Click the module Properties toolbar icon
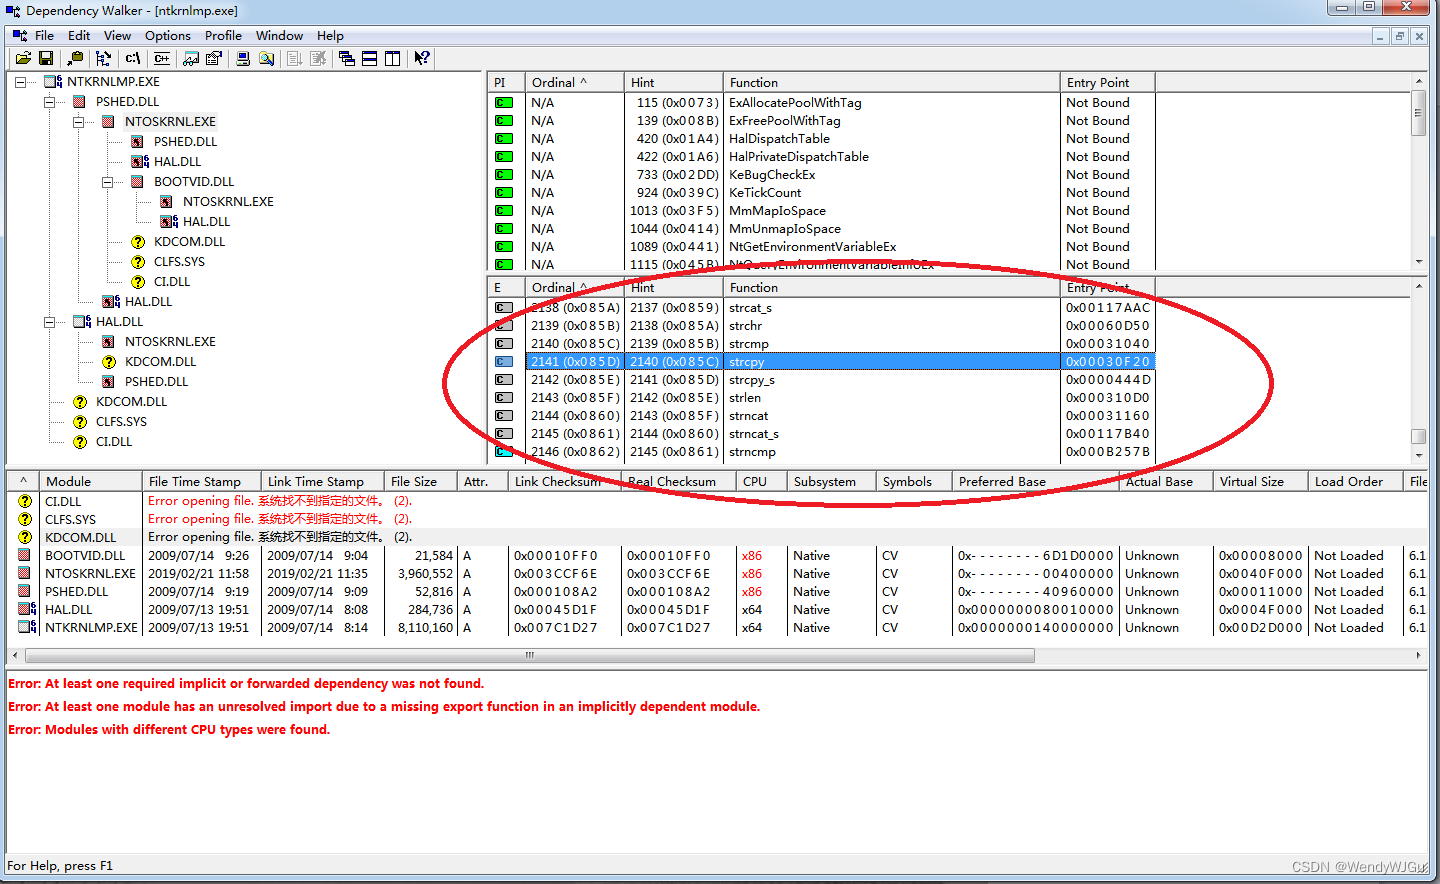 coord(214,59)
